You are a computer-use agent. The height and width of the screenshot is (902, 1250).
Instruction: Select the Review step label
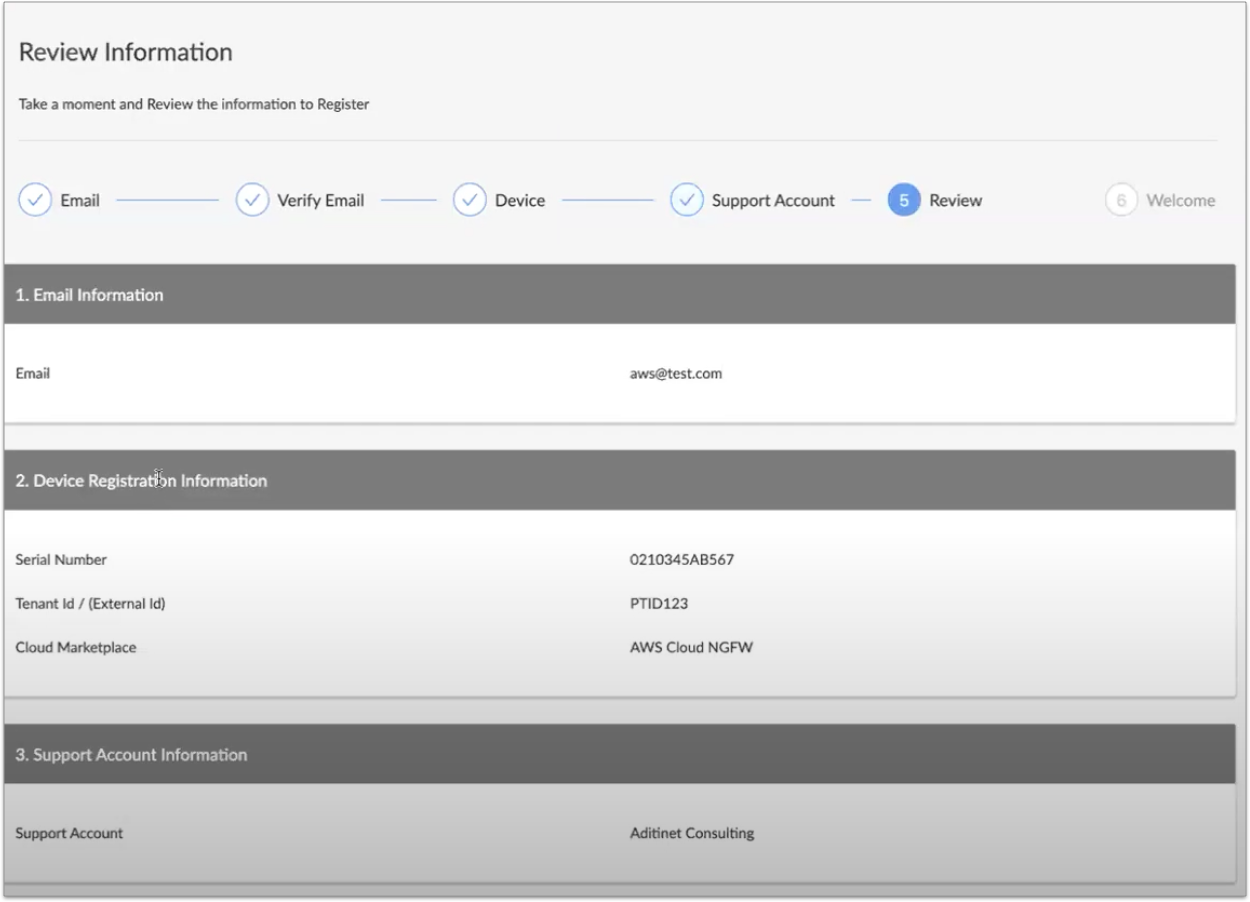(955, 200)
